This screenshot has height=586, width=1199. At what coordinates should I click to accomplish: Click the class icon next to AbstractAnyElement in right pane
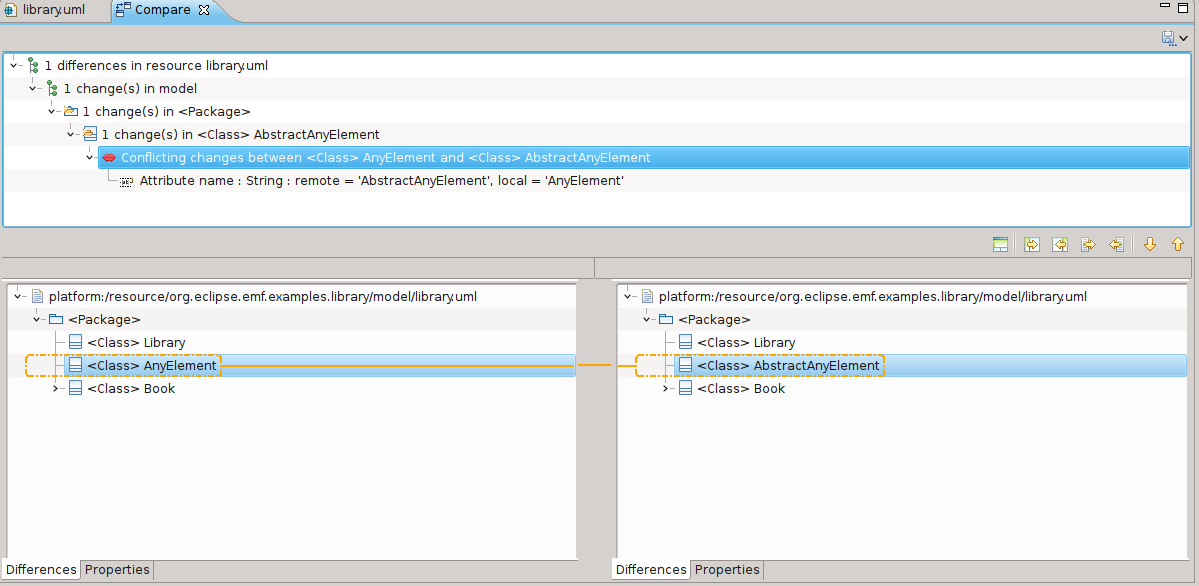[x=685, y=366]
